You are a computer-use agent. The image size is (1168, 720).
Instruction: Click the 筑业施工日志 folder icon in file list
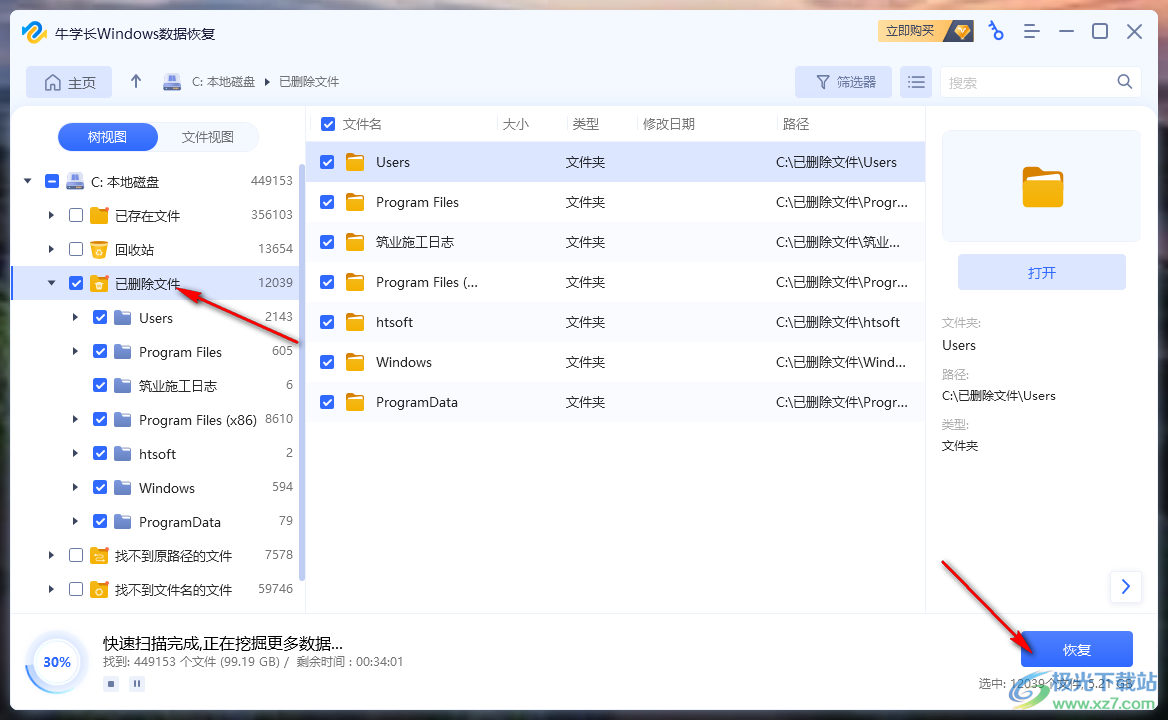pyautogui.click(x=355, y=242)
